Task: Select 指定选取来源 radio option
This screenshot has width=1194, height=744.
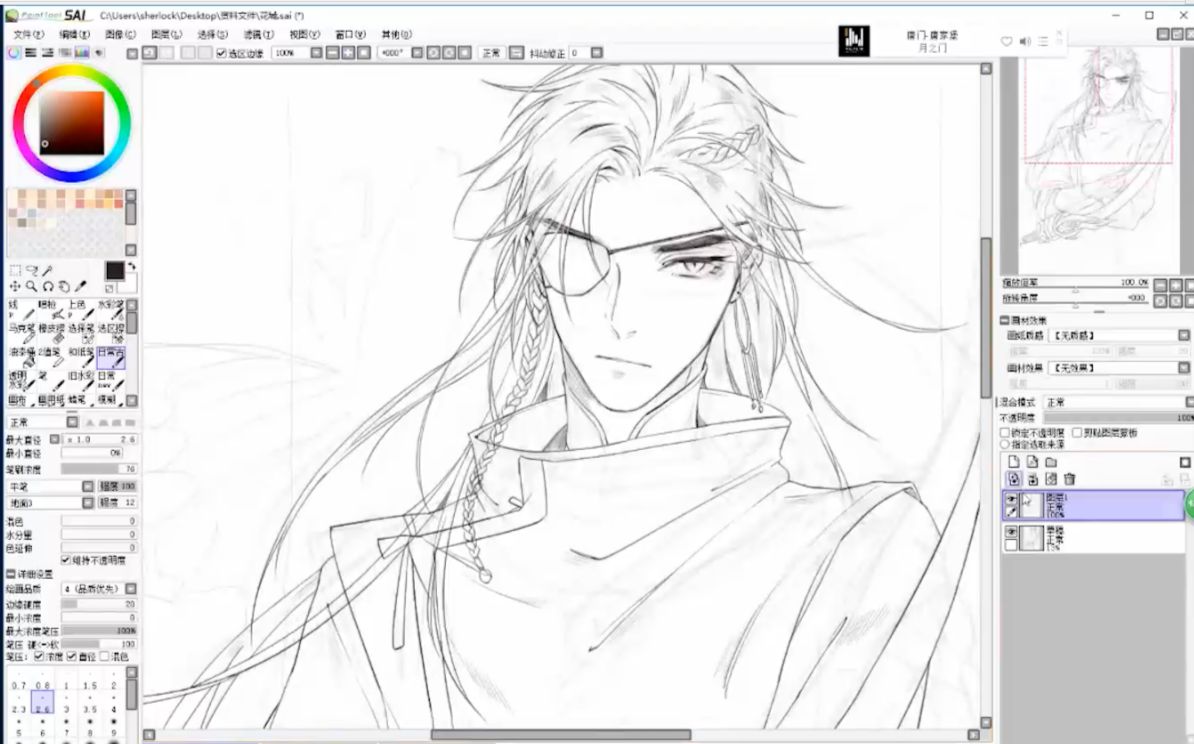Action: point(1005,443)
